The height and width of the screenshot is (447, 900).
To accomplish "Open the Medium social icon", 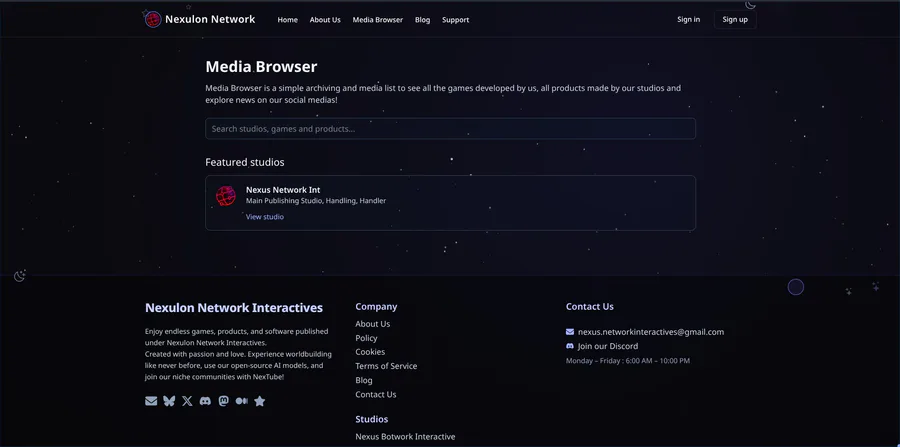I will 242,401.
